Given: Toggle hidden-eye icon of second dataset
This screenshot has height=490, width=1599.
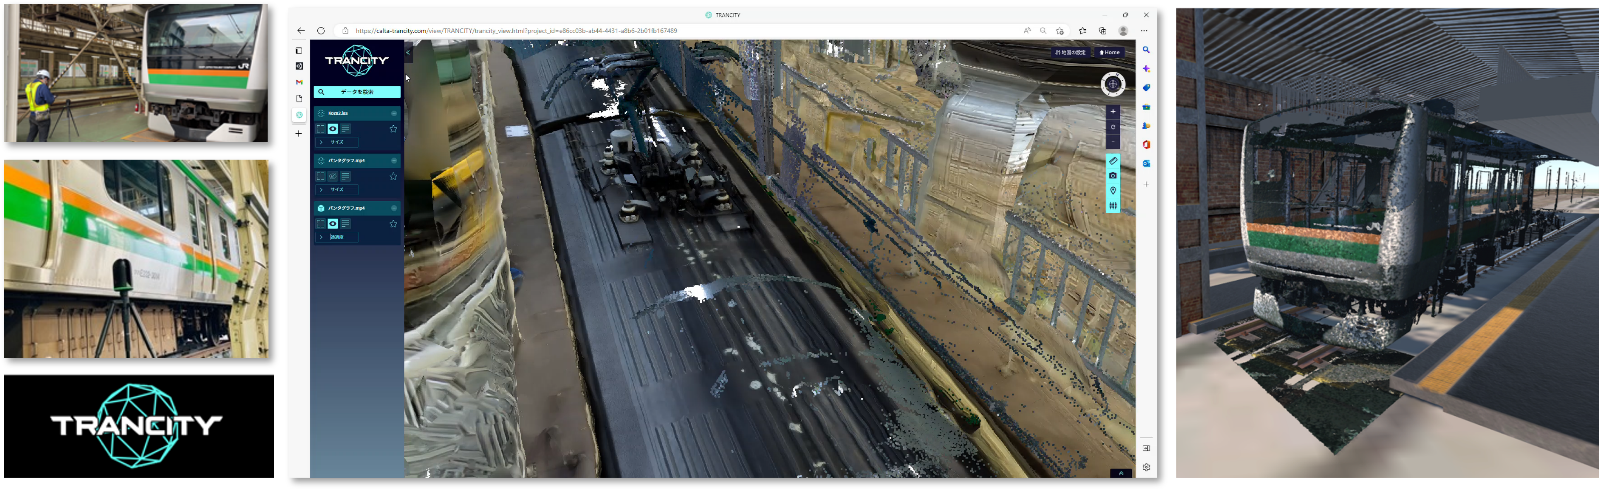Looking at the screenshot, I should (332, 176).
